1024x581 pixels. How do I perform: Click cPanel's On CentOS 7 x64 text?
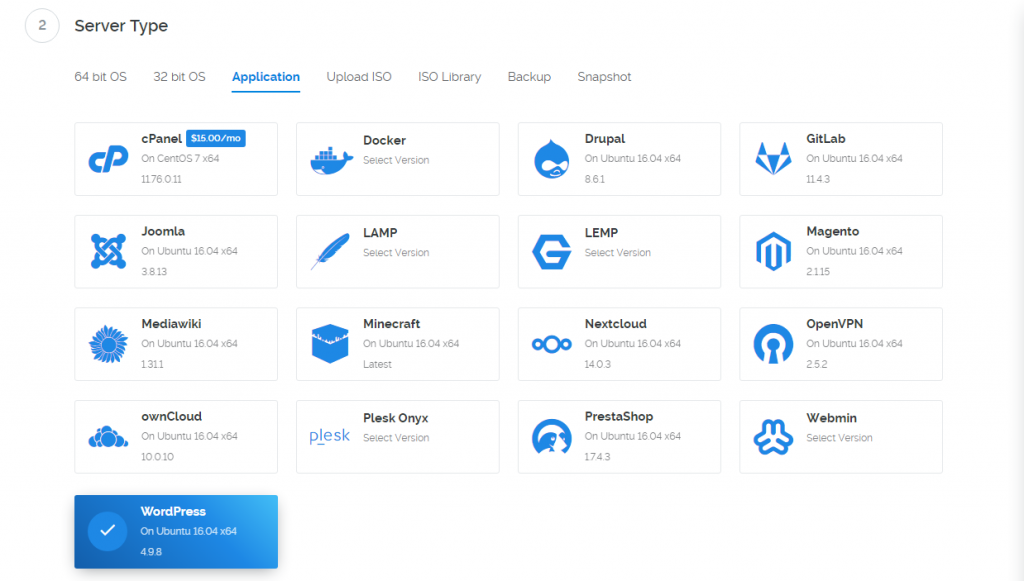point(180,159)
